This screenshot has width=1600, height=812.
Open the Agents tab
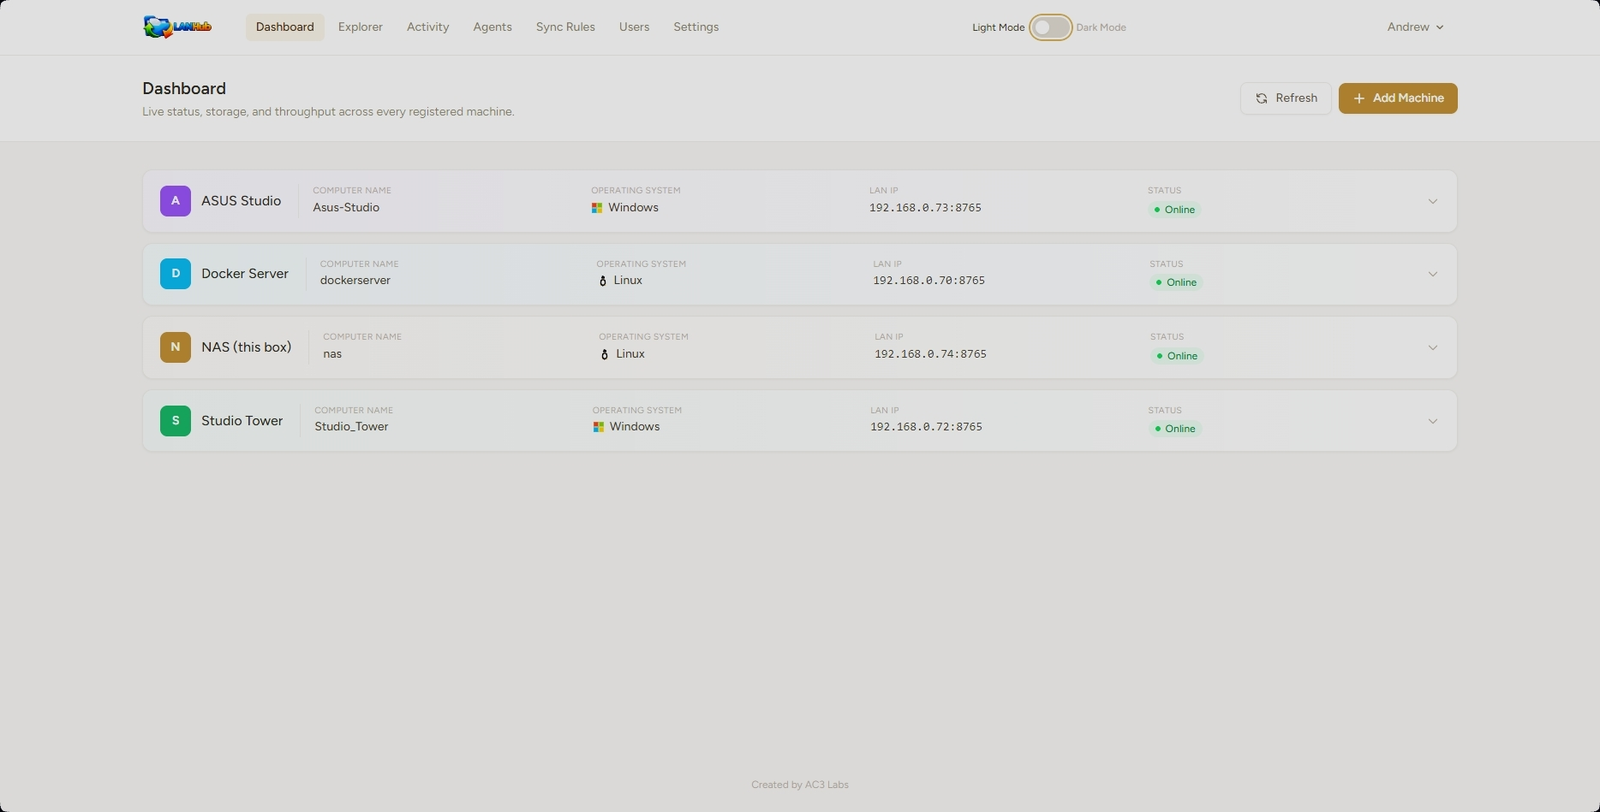coord(492,27)
